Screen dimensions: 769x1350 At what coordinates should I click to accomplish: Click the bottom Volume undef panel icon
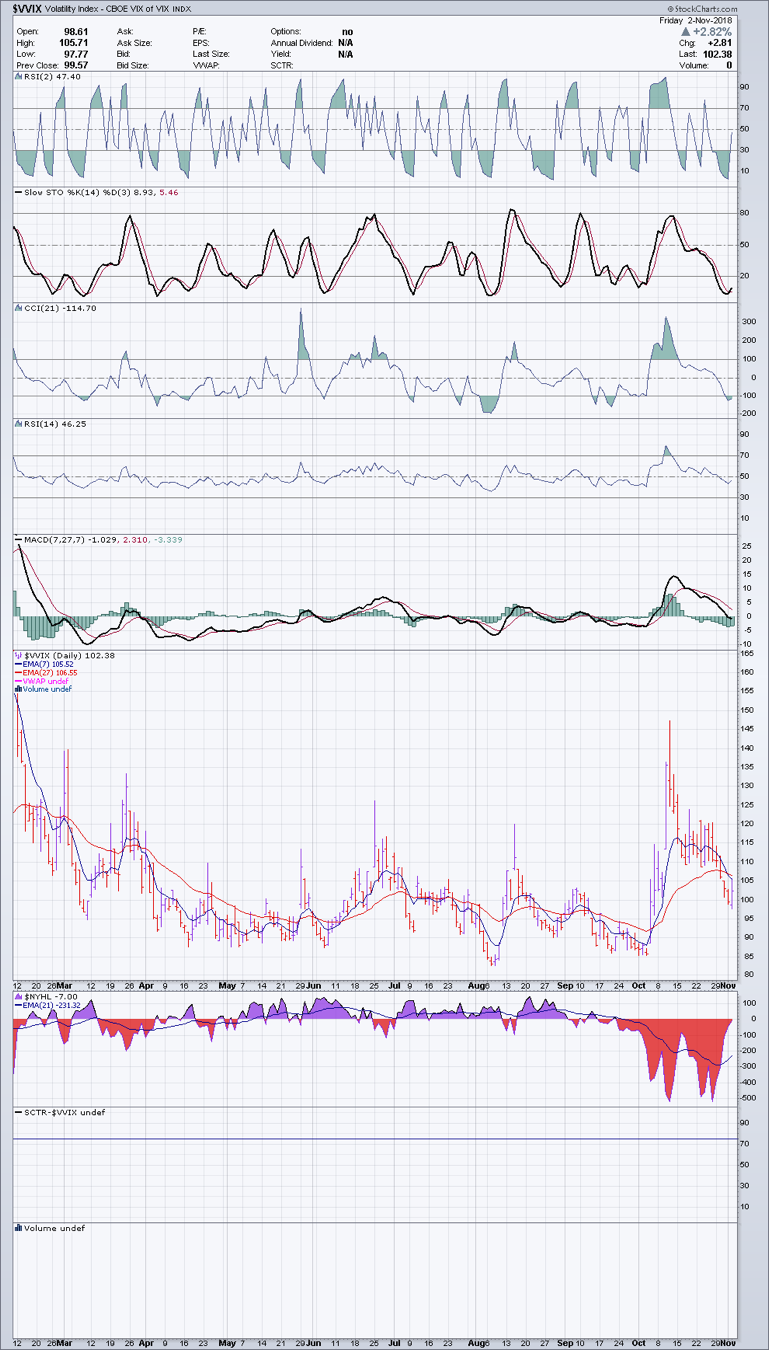click(19, 1227)
